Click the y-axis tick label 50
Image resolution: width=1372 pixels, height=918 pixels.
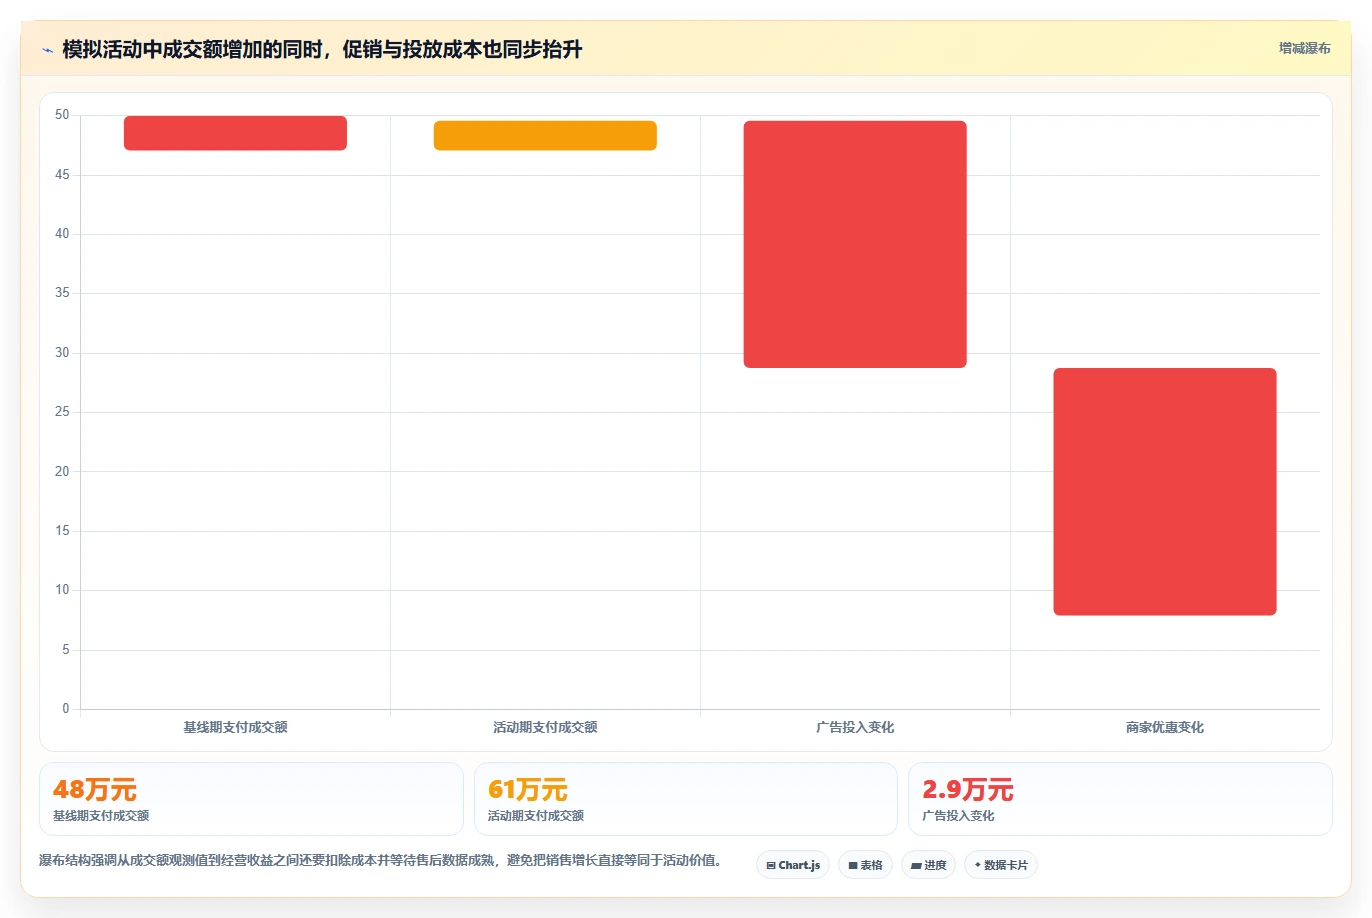point(62,115)
